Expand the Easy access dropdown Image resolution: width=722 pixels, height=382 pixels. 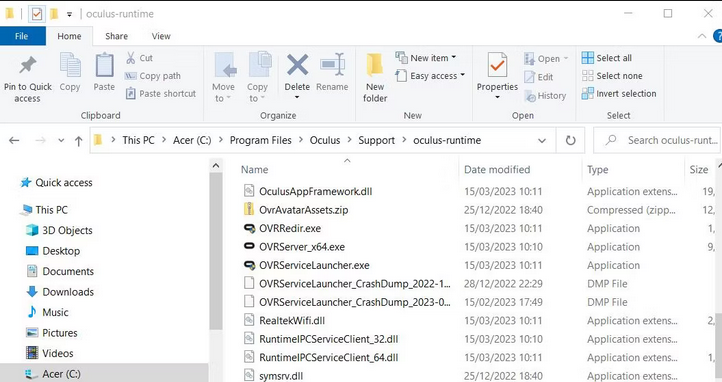coord(431,76)
